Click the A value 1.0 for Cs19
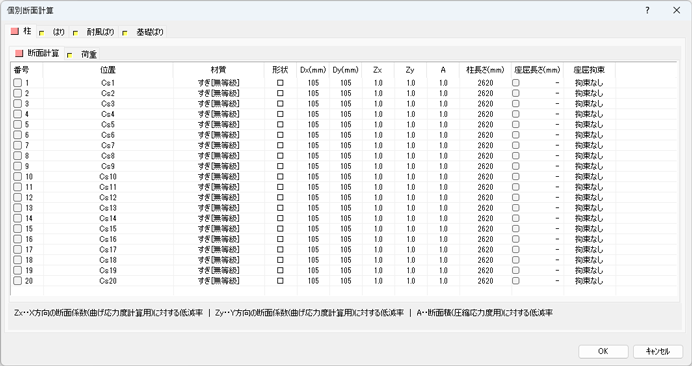 [x=443, y=270]
